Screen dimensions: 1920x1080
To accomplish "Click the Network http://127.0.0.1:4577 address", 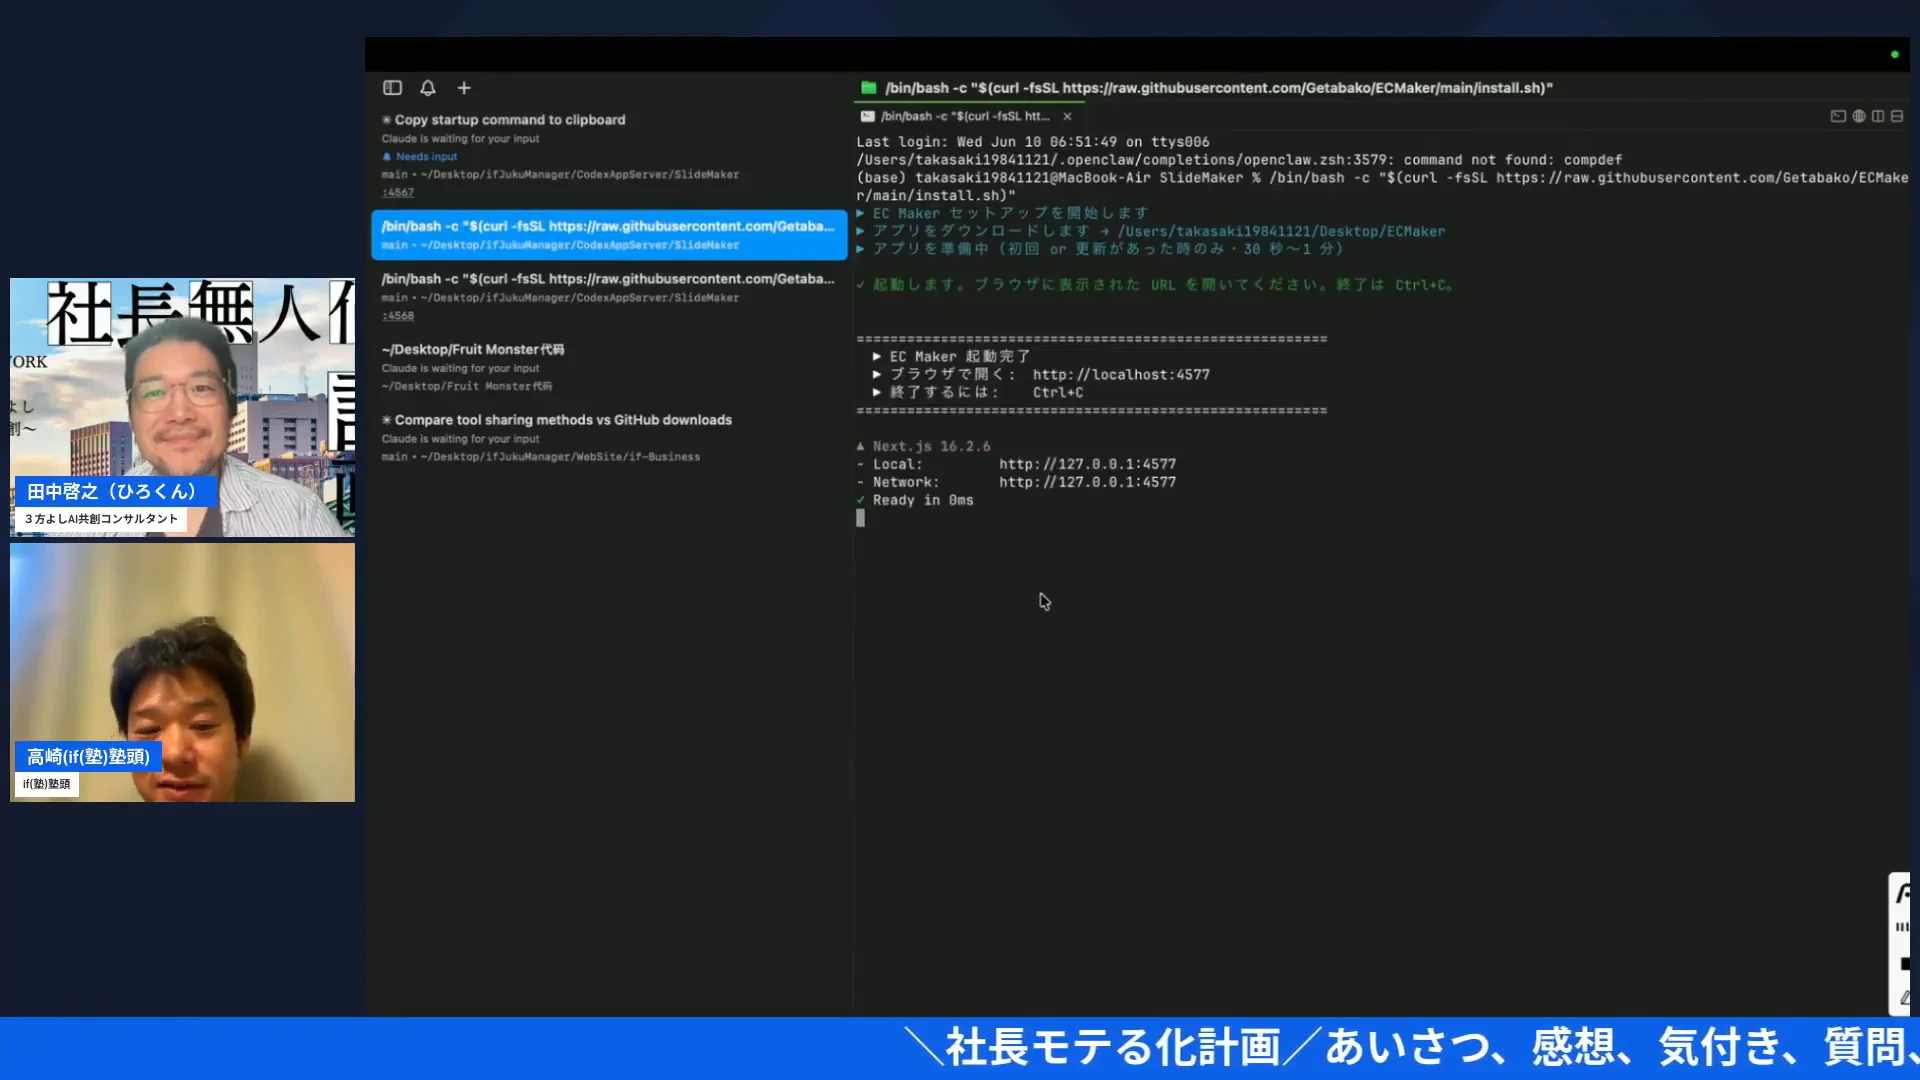I will click(1087, 482).
